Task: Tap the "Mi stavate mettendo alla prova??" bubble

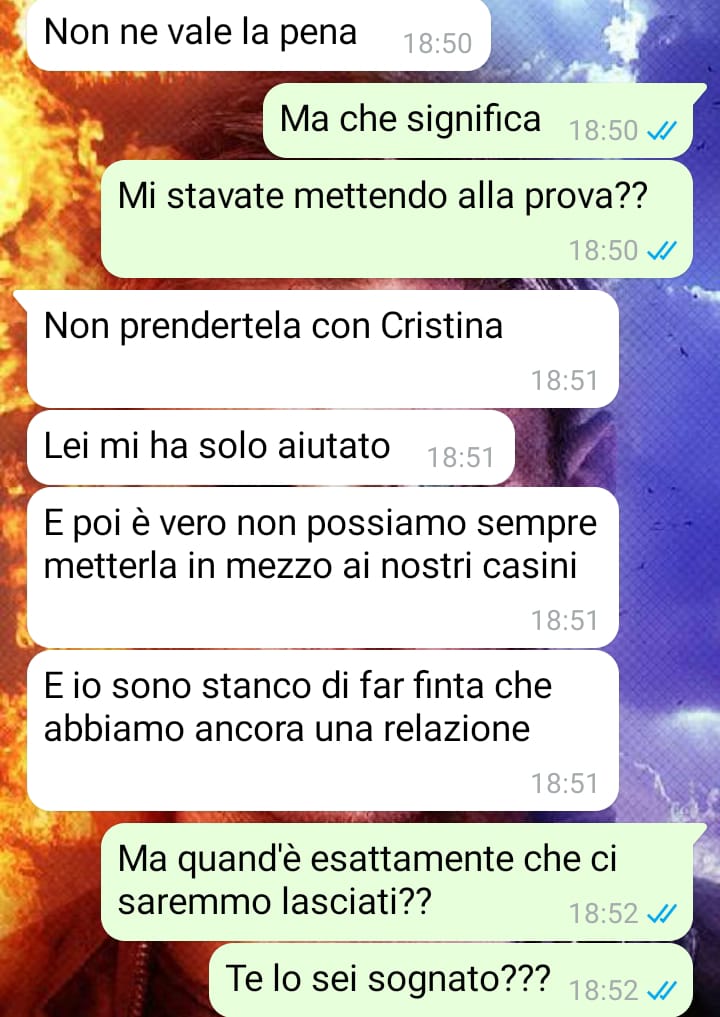Action: point(396,219)
